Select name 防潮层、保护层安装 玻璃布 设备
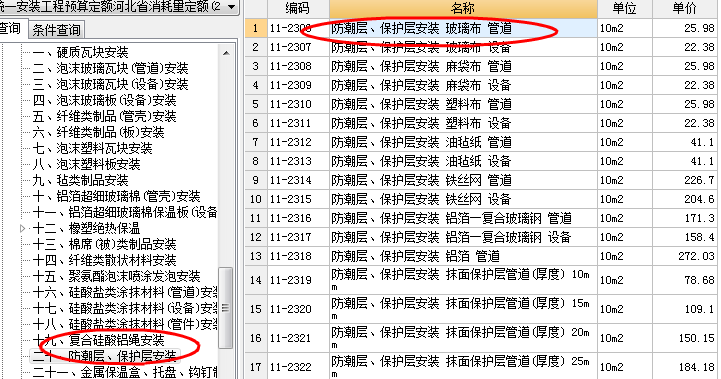The height and width of the screenshot is (379, 721). click(463, 47)
